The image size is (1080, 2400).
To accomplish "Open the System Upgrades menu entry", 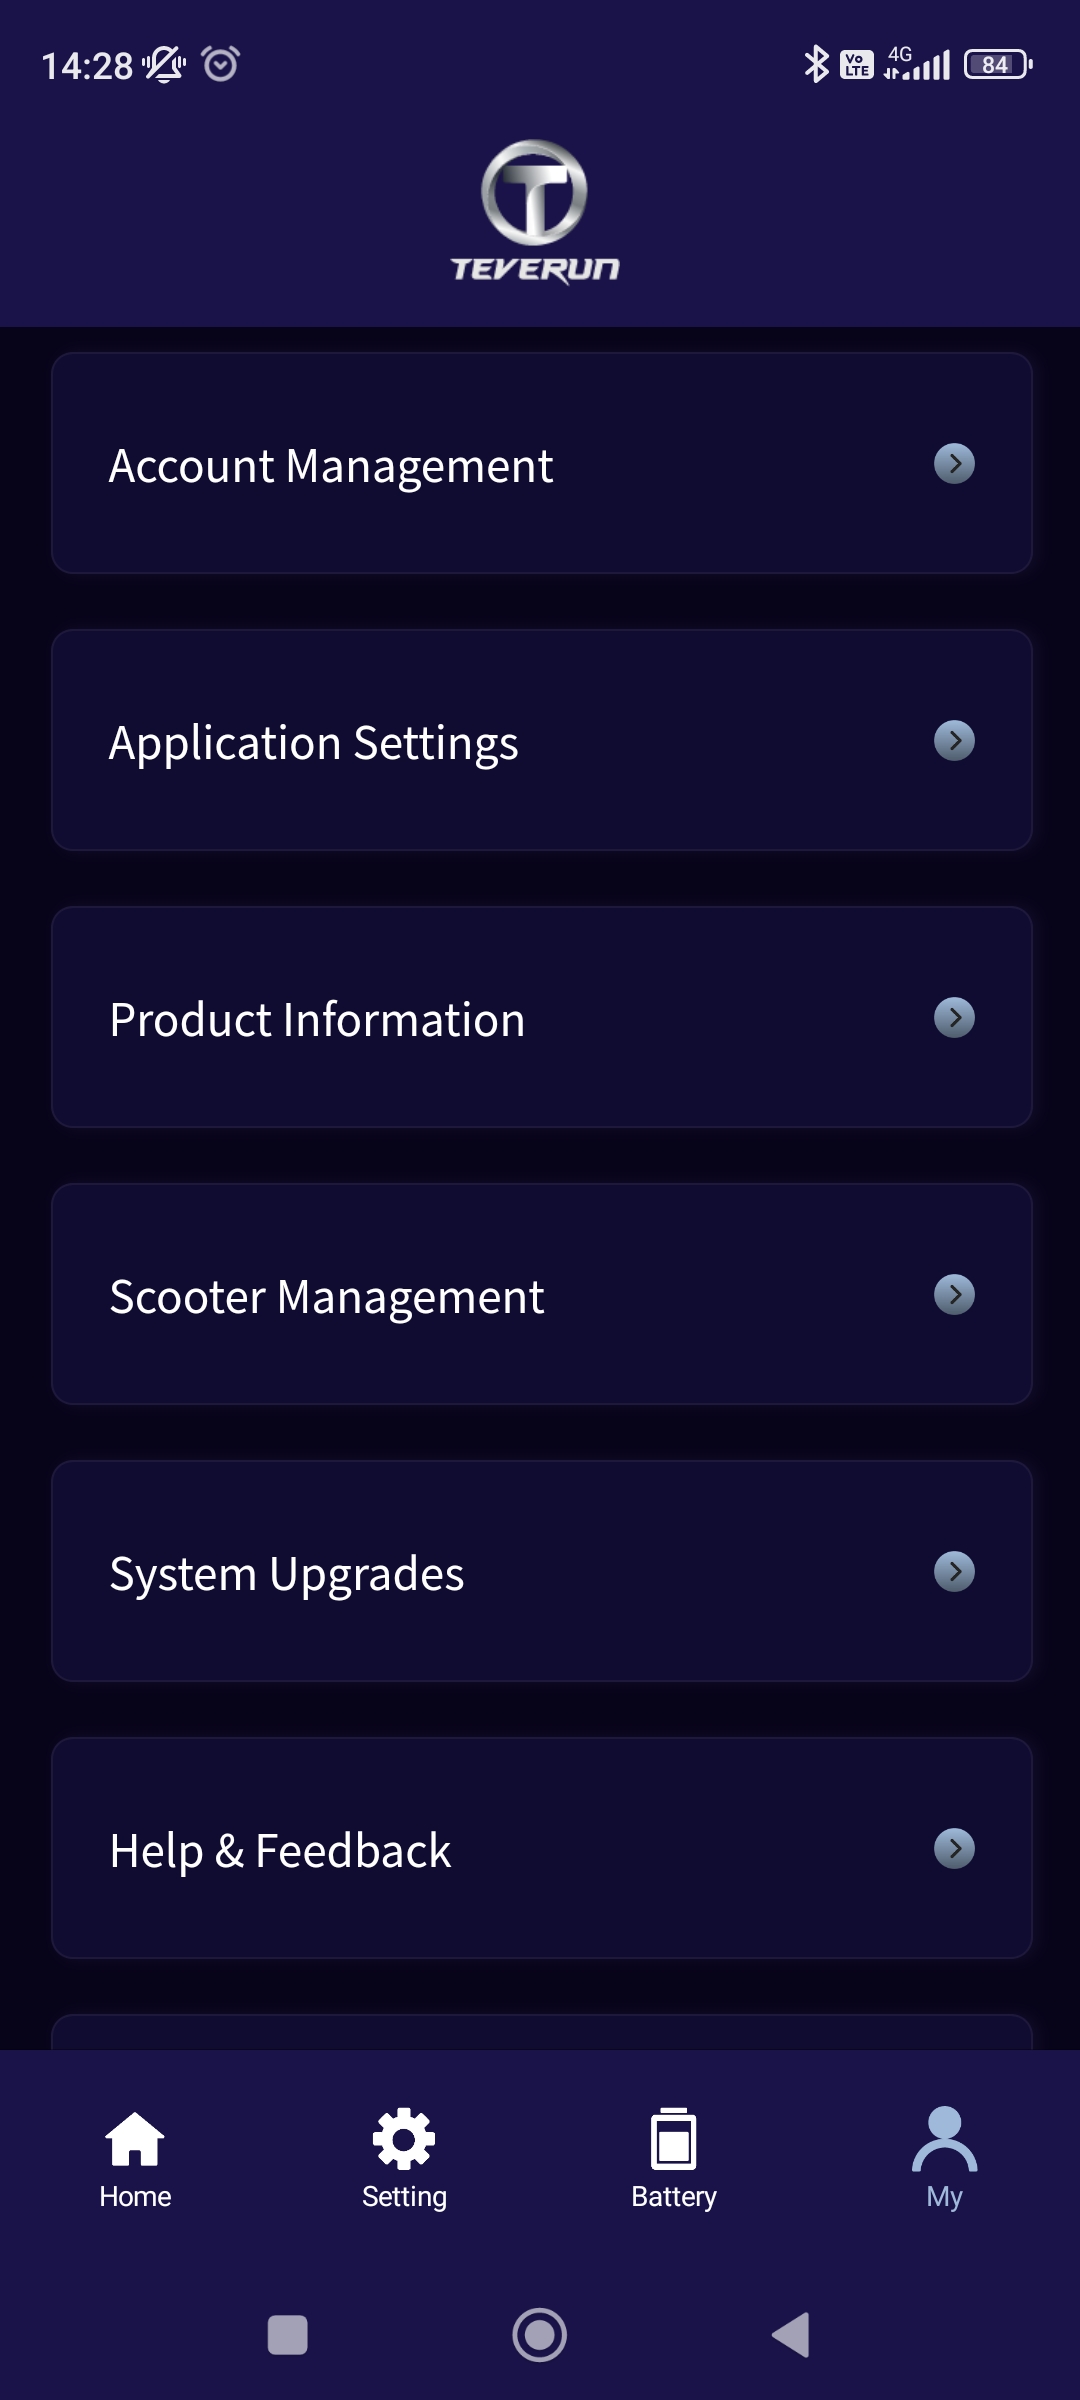I will click(541, 1572).
